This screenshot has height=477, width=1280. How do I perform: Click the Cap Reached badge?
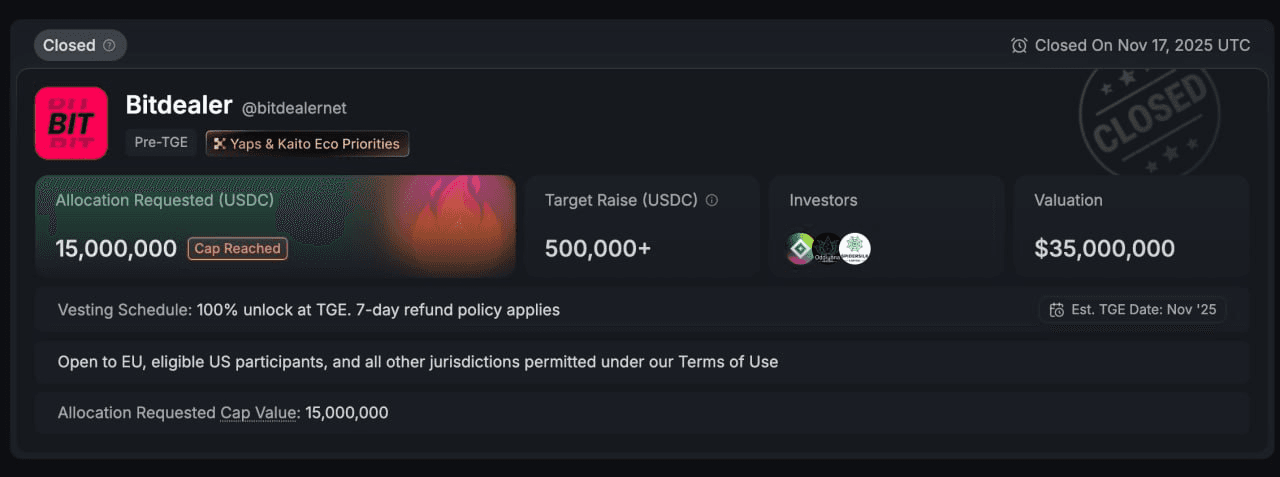click(x=237, y=248)
